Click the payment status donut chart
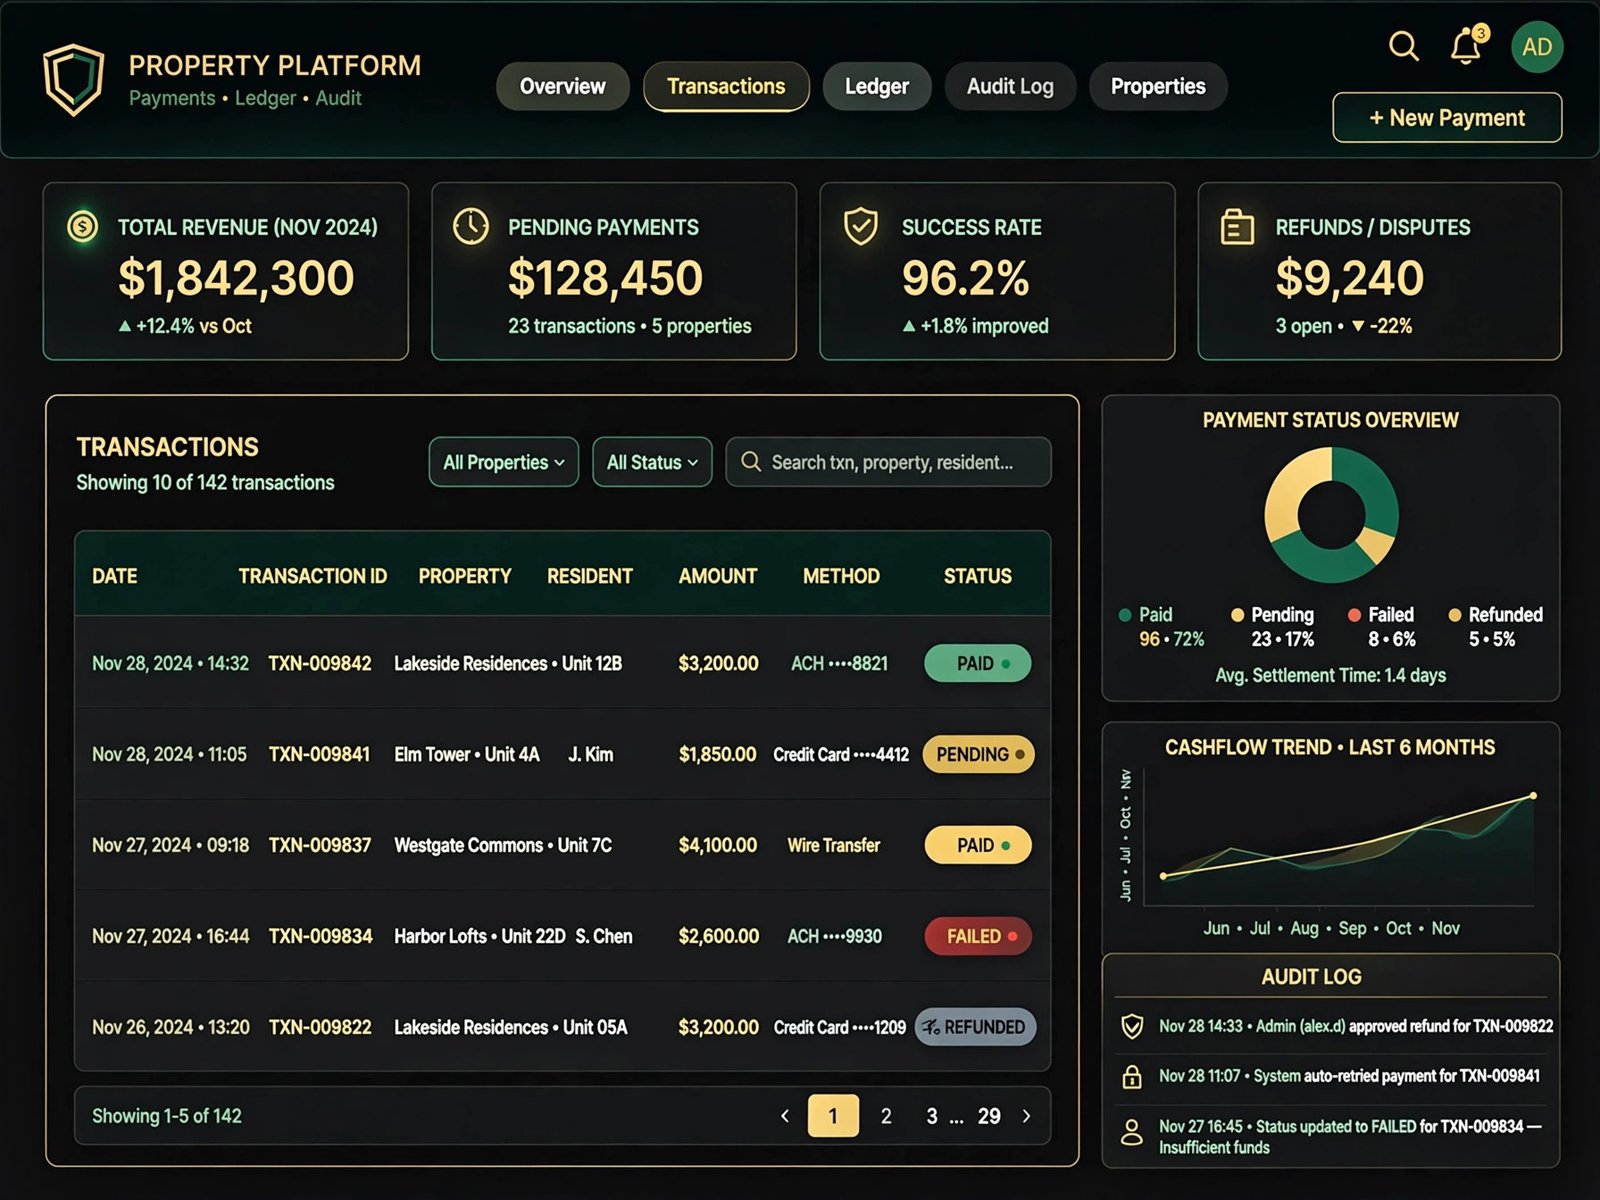Viewport: 1600px width, 1200px height. pos(1331,515)
